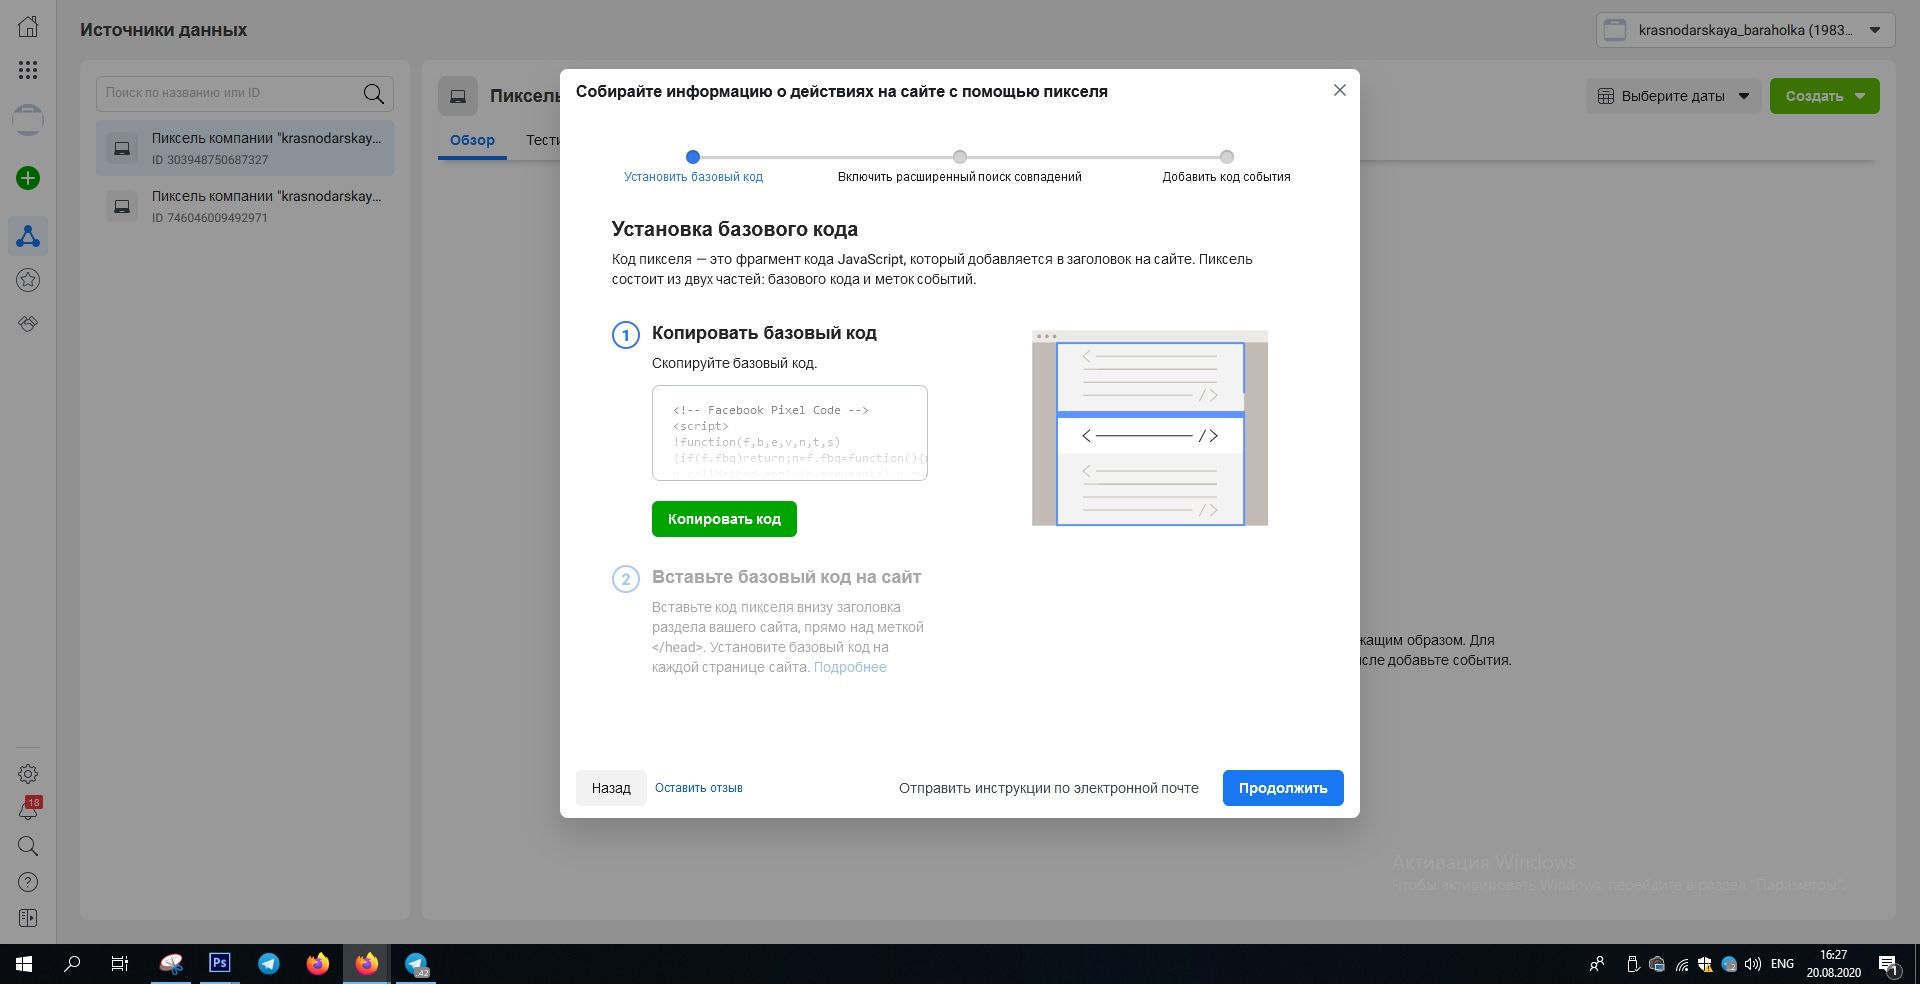Screen dimensions: 1920x984
Task: Open the green Создать dropdown
Action: click(1825, 96)
